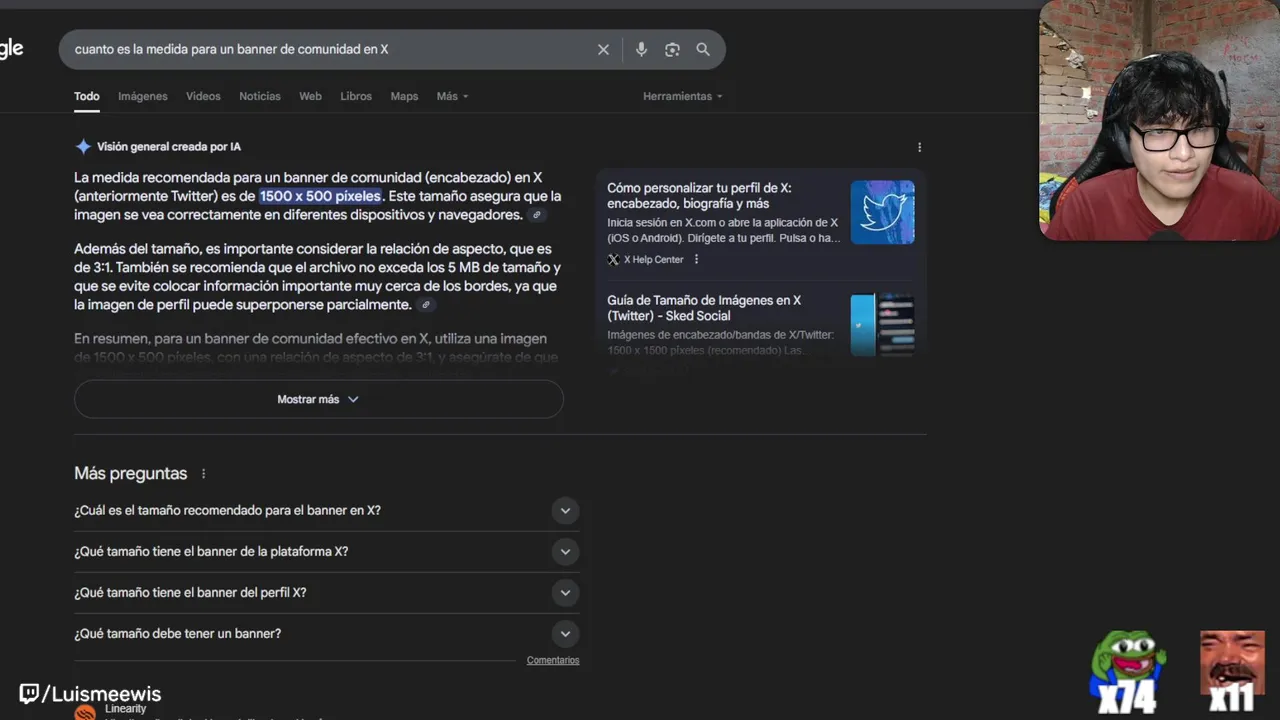Image resolution: width=1280 pixels, height=720 pixels.
Task: Open the Linearity search result
Action: coord(125,709)
